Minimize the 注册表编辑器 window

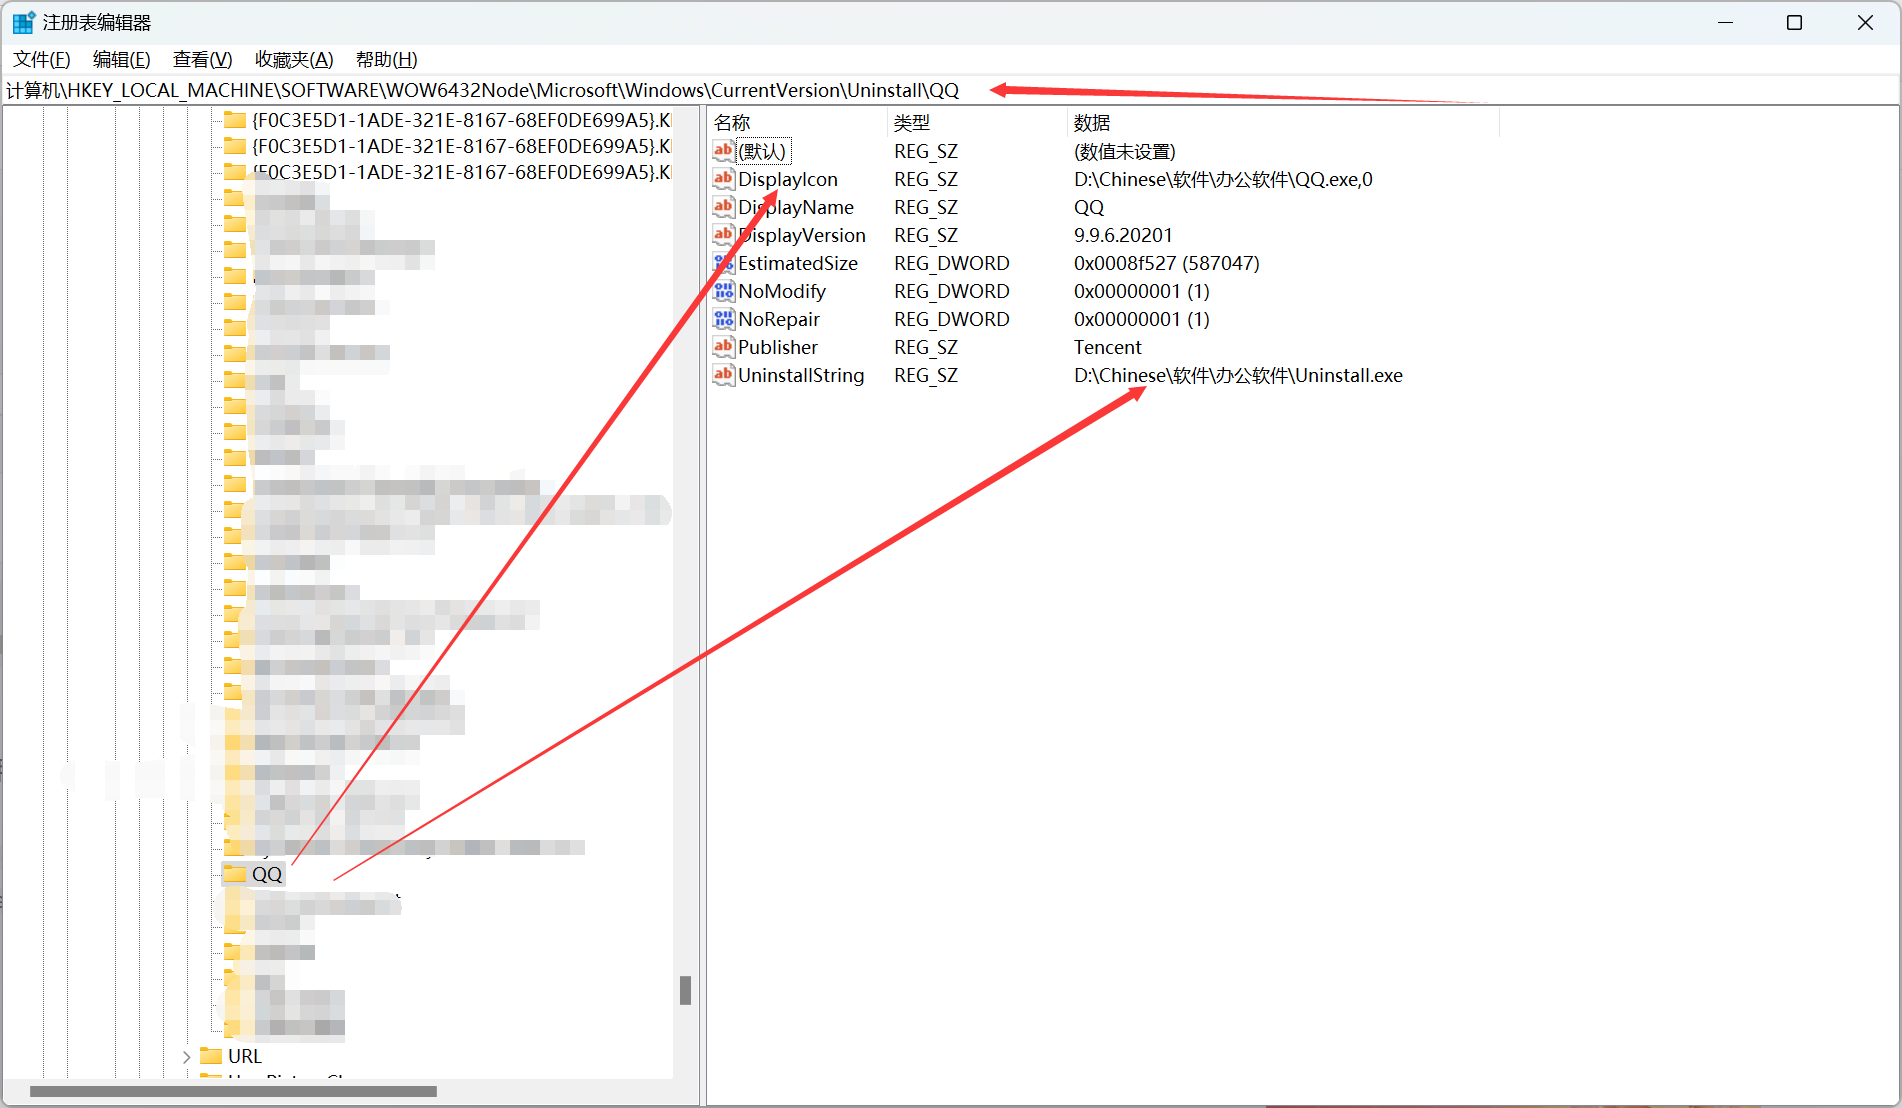pyautogui.click(x=1725, y=22)
